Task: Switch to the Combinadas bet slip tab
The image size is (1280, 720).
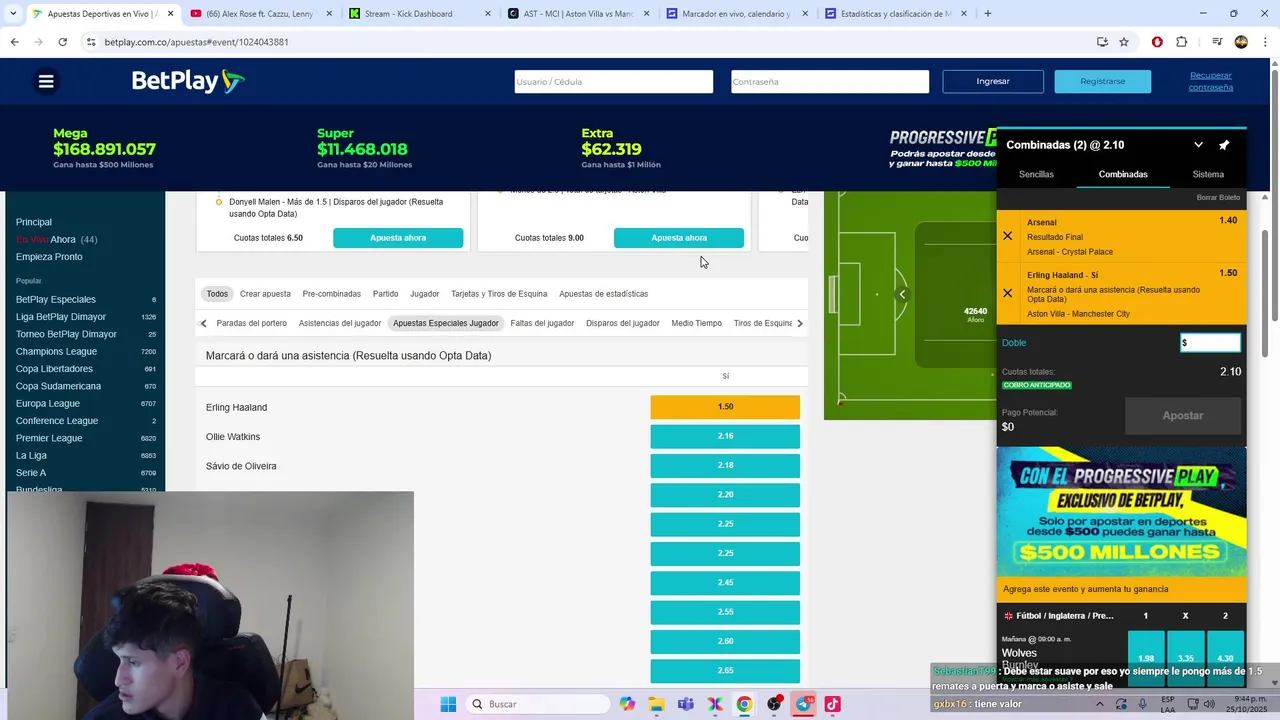Action: (1123, 174)
